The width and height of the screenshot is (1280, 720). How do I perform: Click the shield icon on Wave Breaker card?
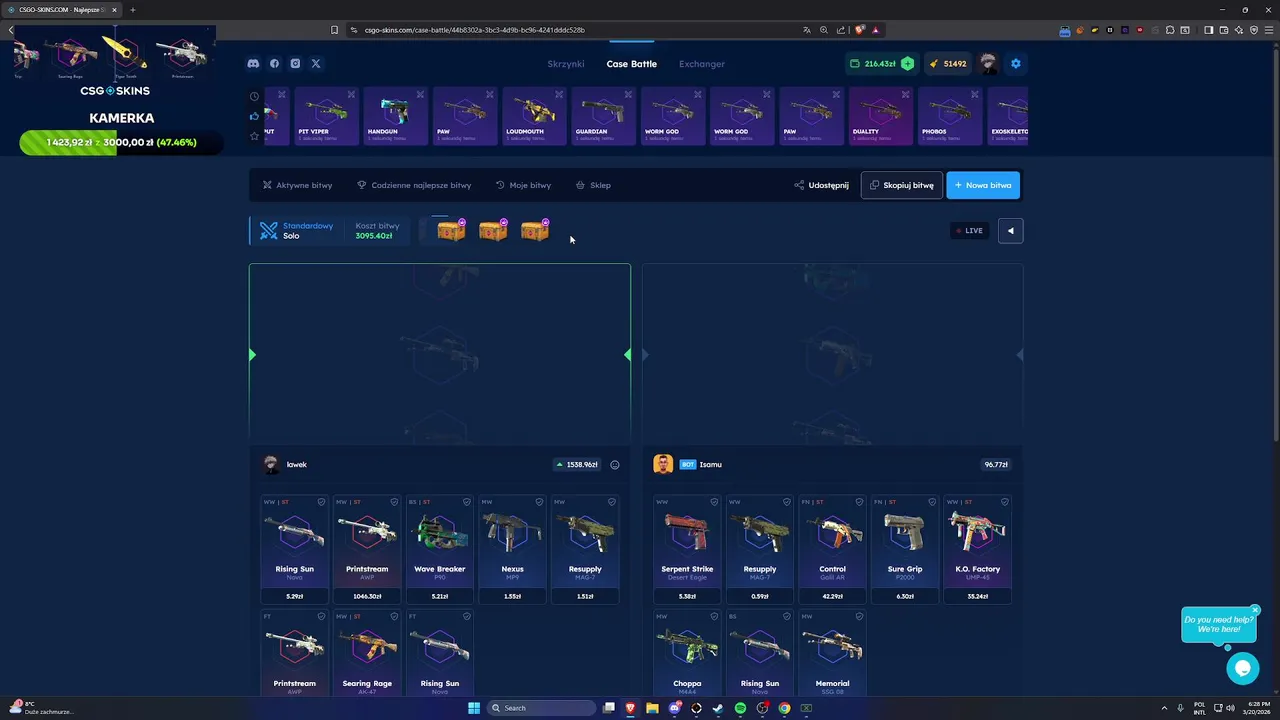tap(467, 502)
